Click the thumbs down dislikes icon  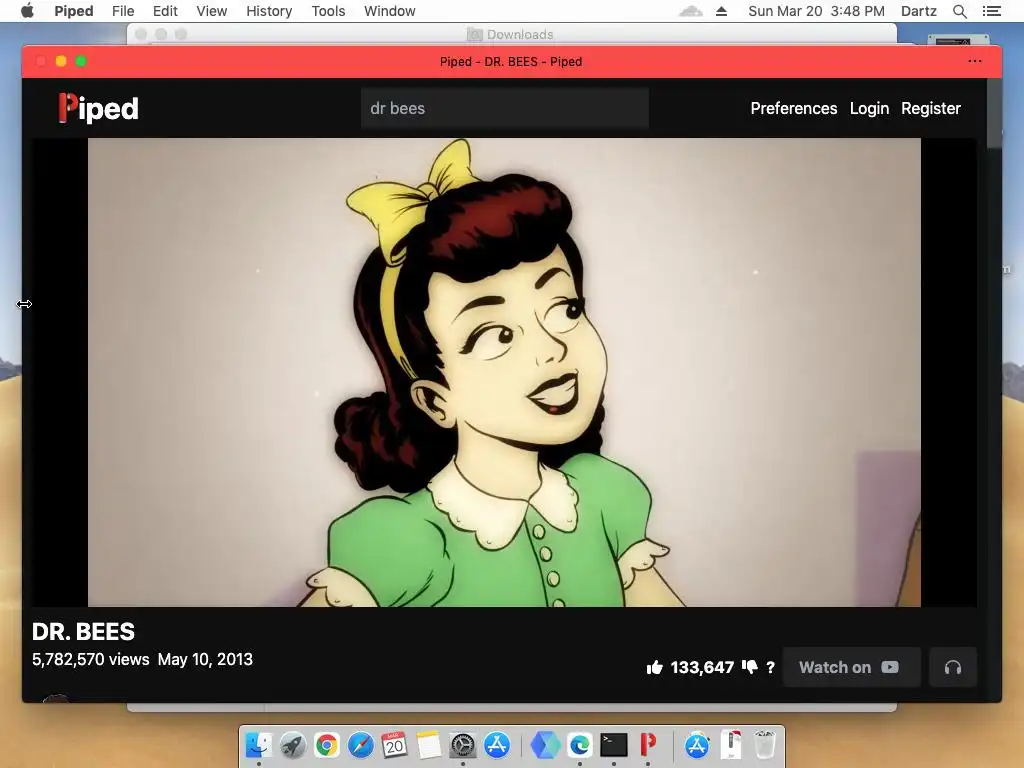tap(750, 667)
